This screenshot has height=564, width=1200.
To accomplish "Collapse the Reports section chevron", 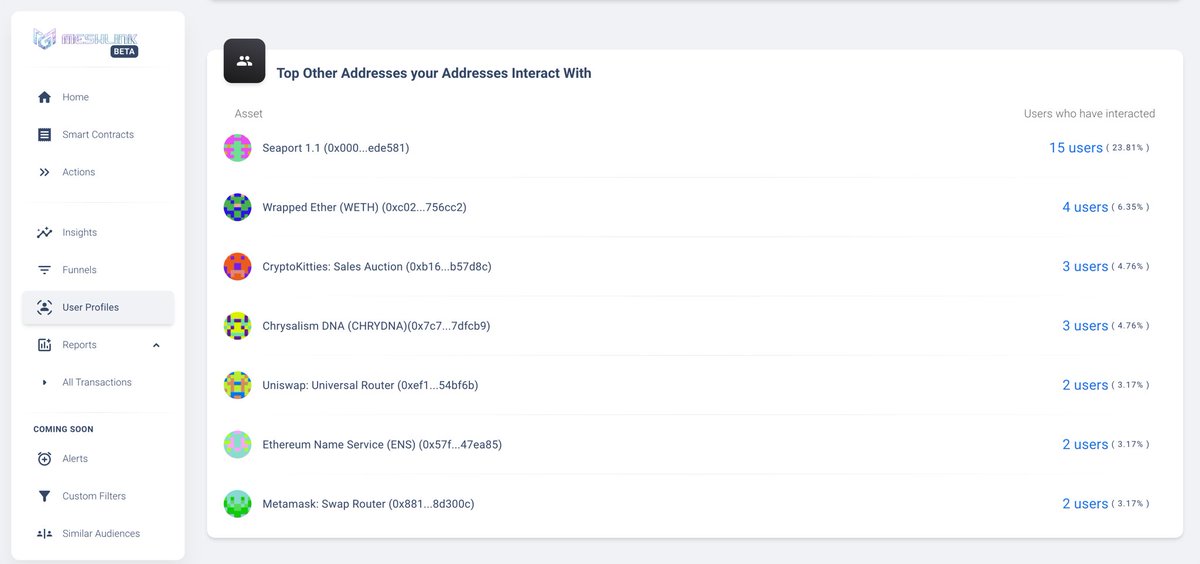I will 156,345.
